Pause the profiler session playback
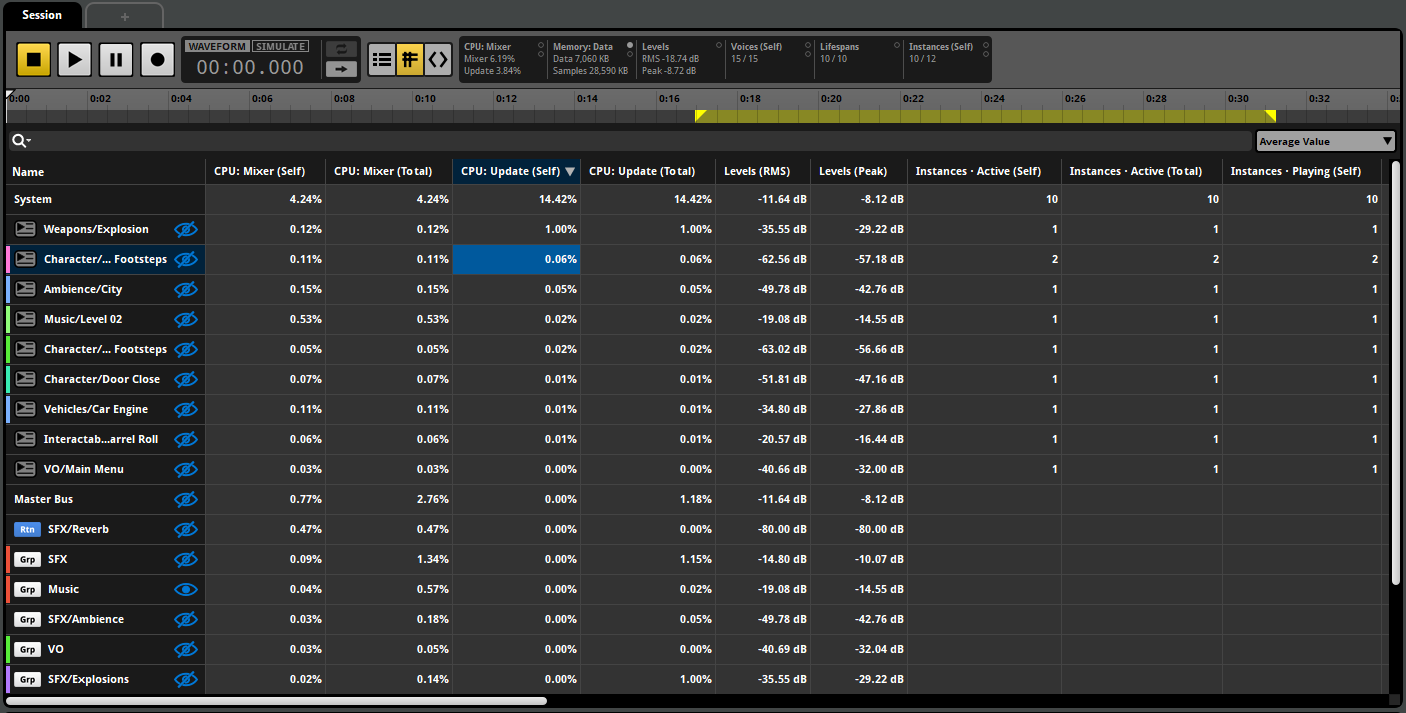Screen dimensions: 1406x713 [x=116, y=59]
